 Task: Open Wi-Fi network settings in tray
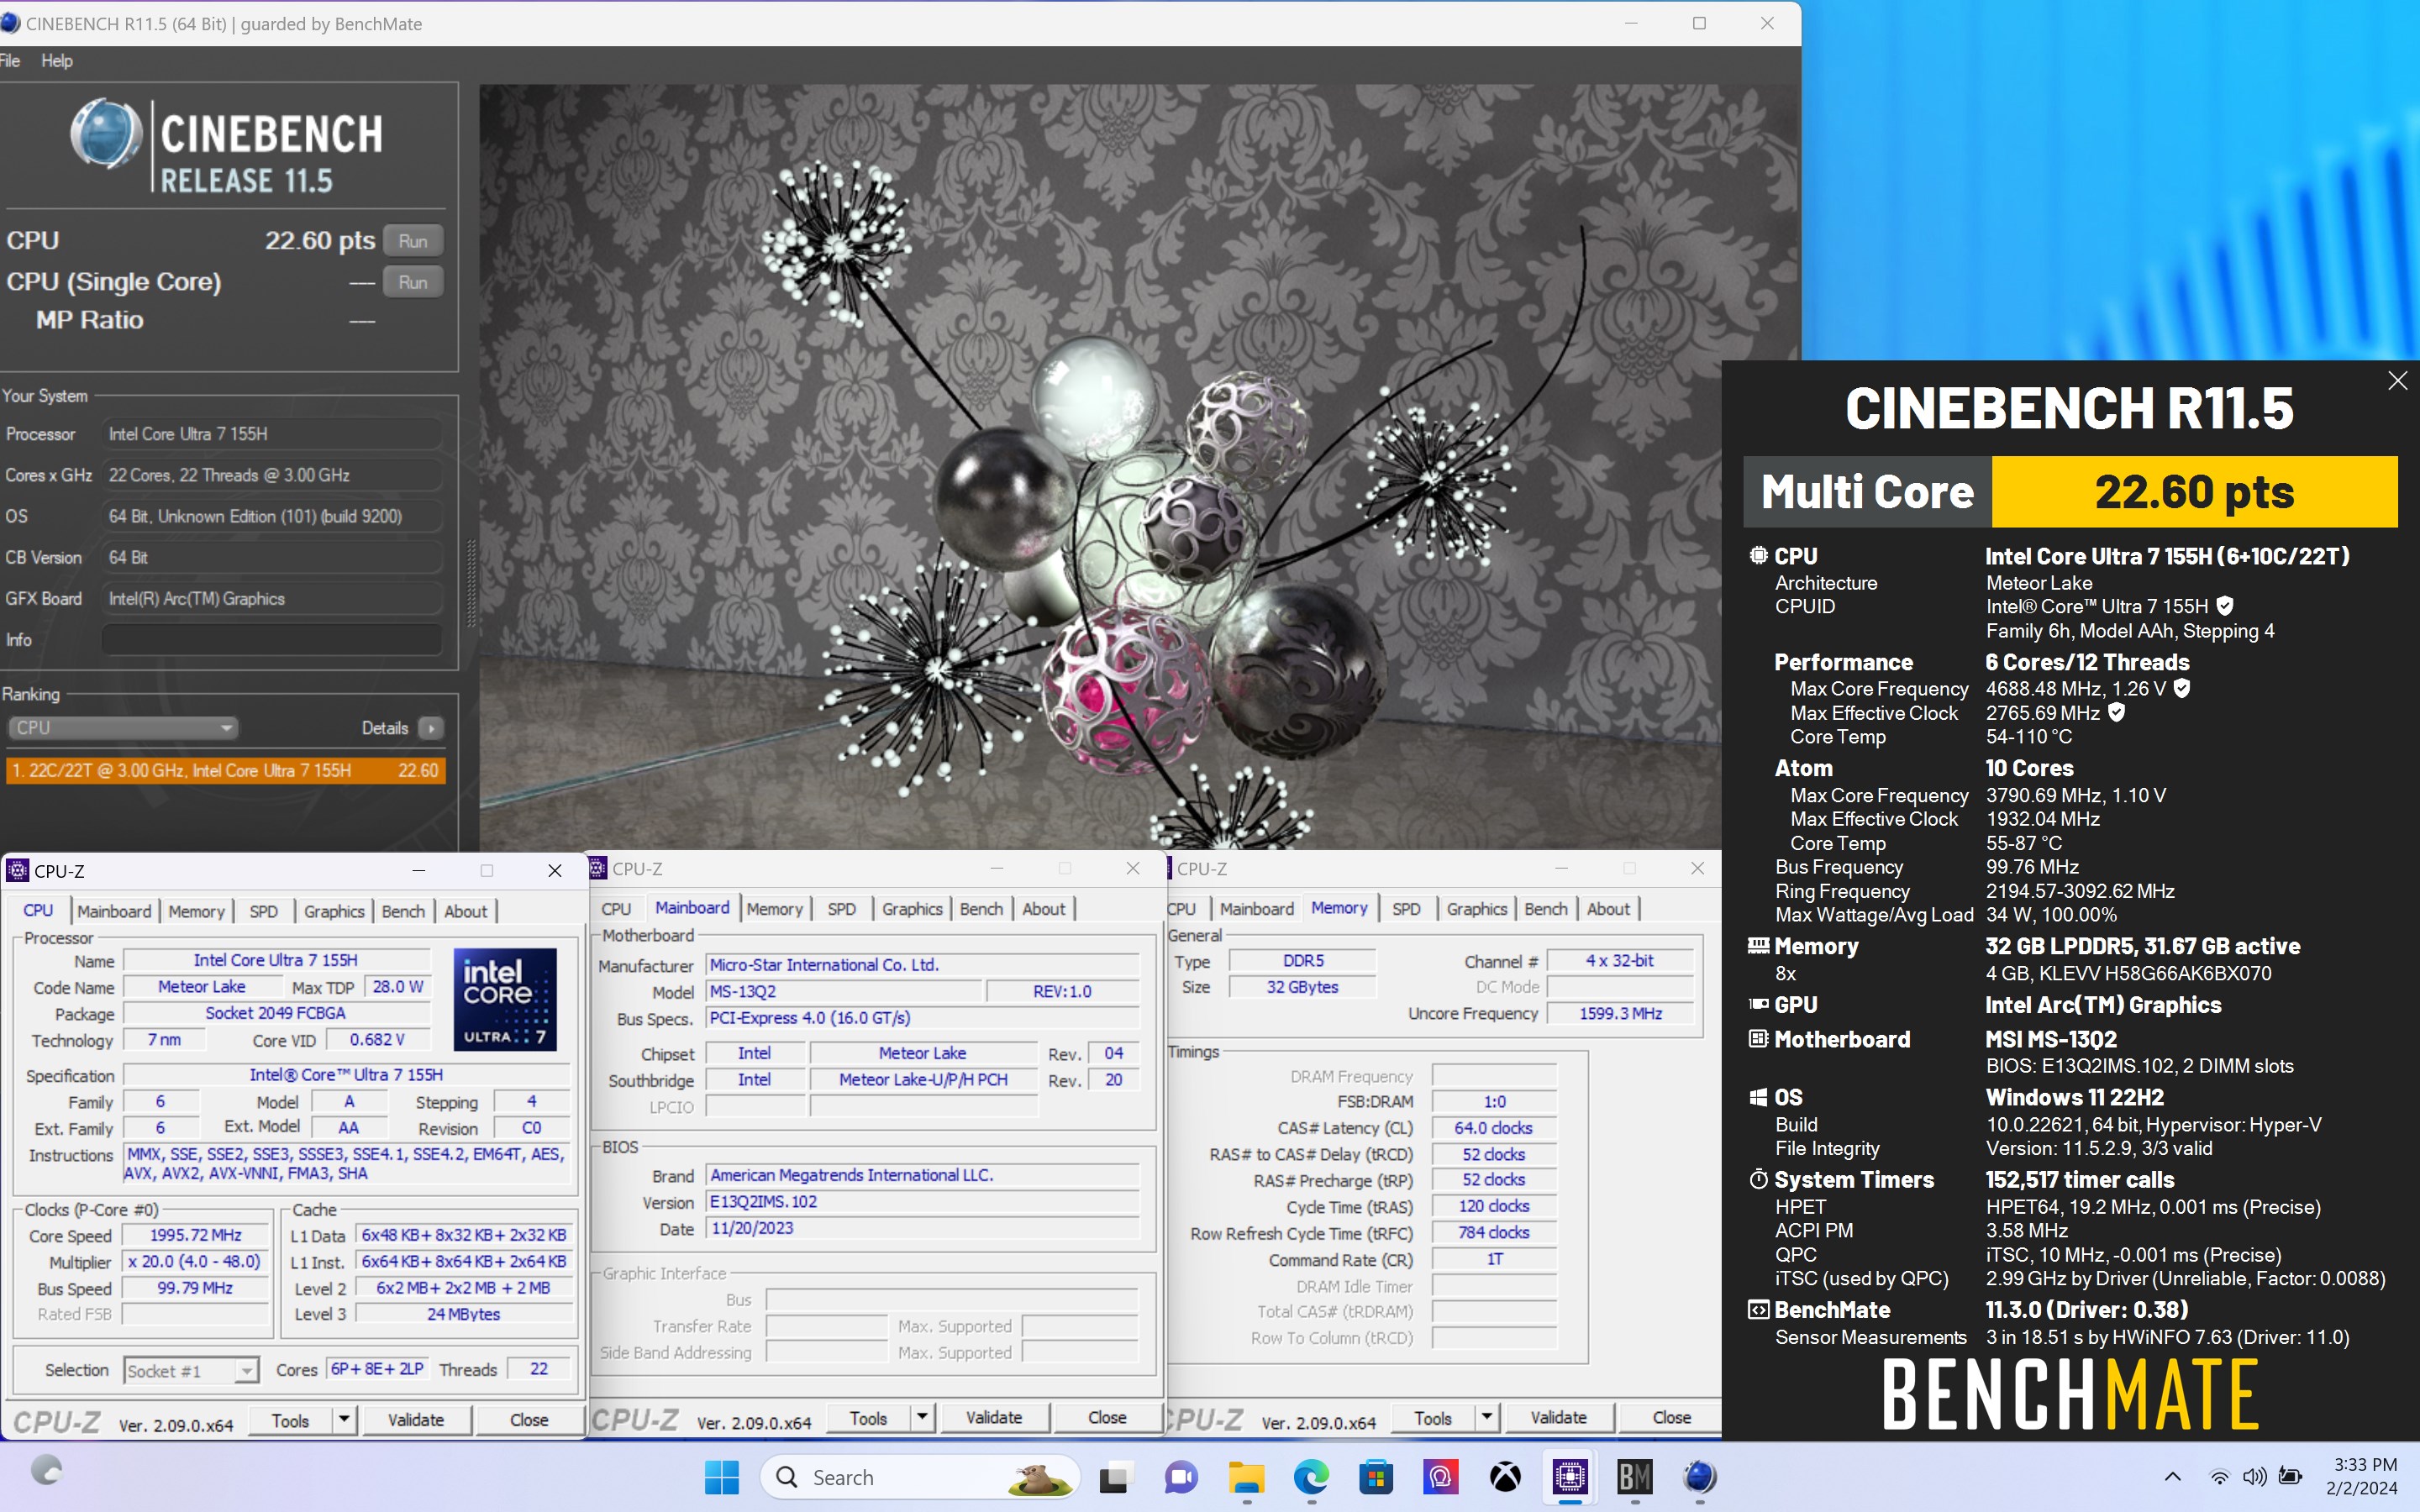pyautogui.click(x=2219, y=1477)
